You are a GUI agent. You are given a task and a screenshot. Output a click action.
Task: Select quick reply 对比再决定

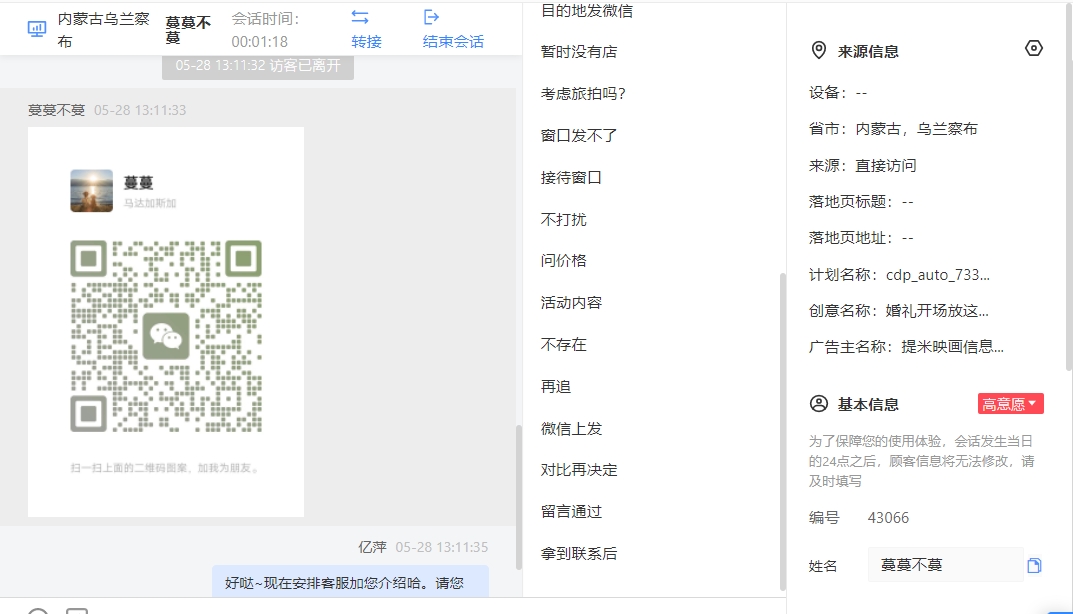click(x=579, y=470)
